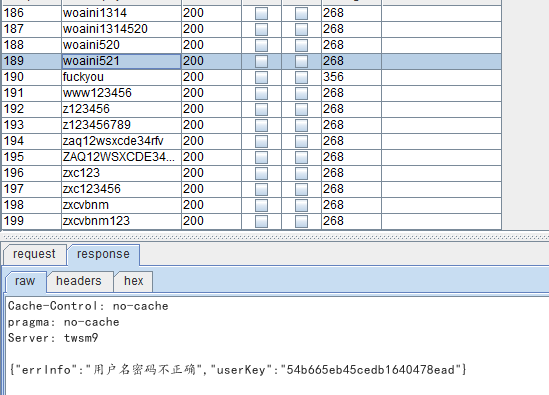
Task: Tick the second checkbox in row 193
Action: (301, 125)
